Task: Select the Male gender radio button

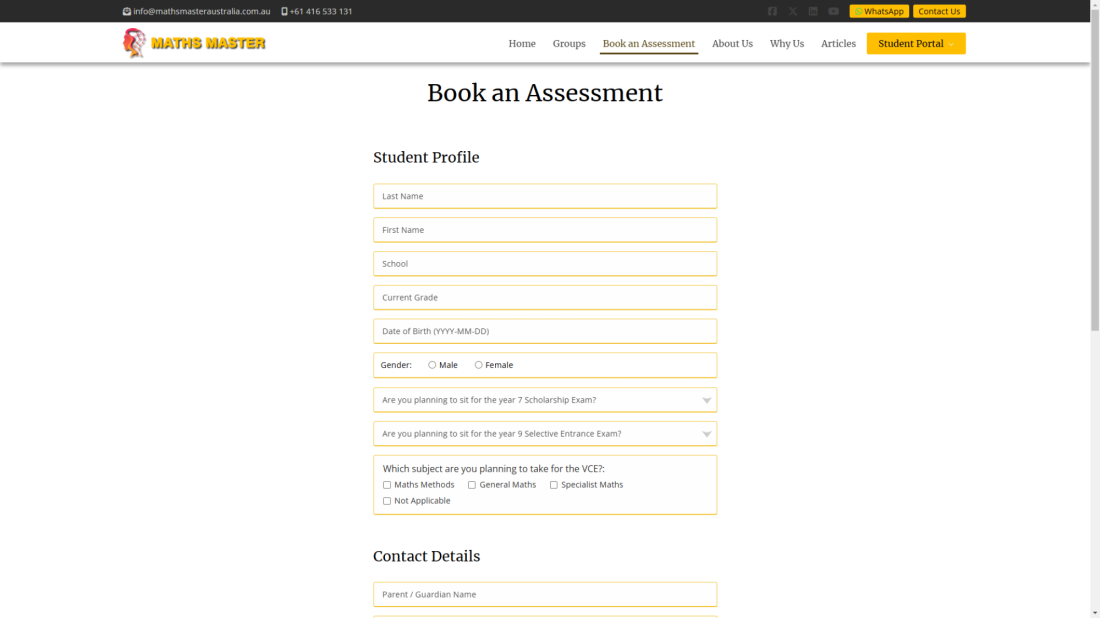Action: tap(432, 365)
